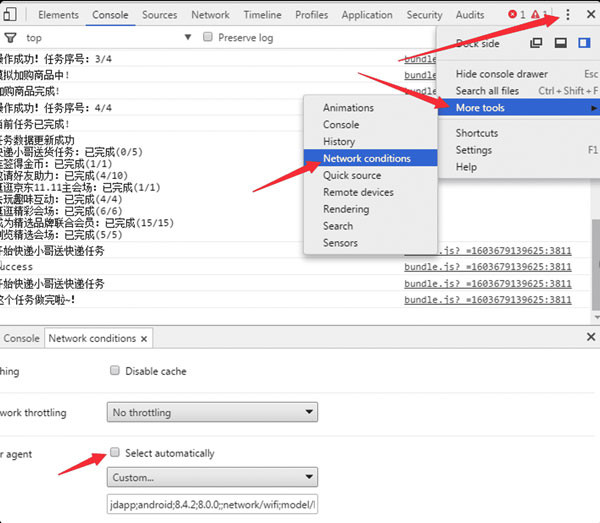Open the DevTools three-dots menu

pos(568,15)
